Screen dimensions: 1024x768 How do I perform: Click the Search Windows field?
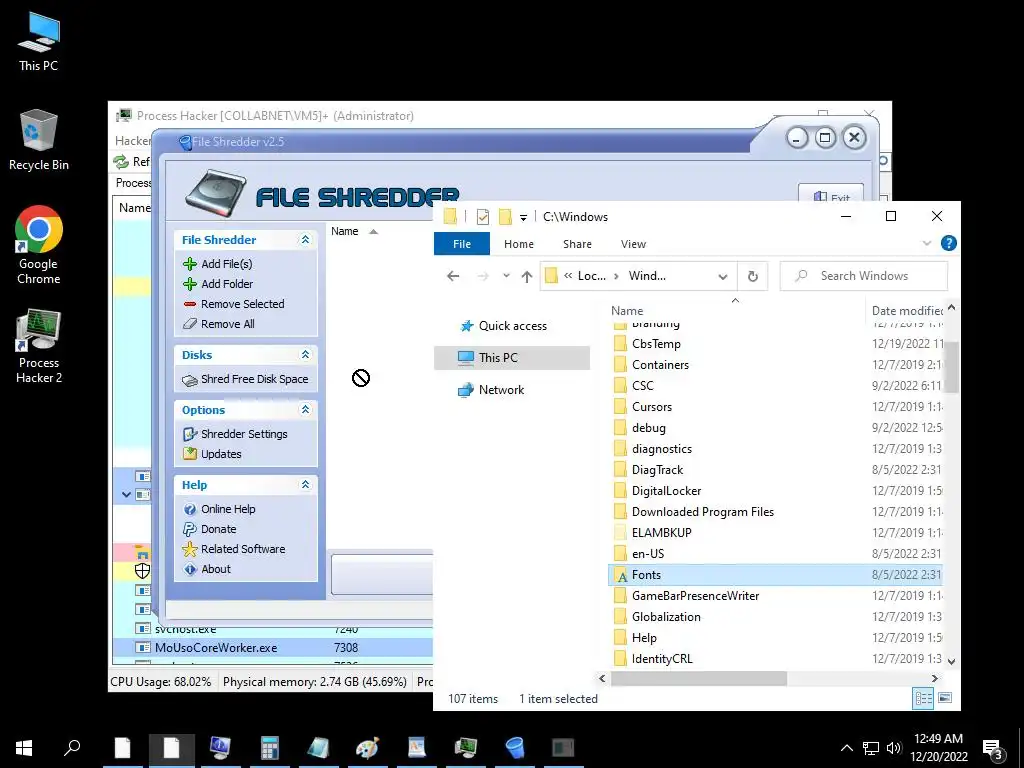[x=864, y=276]
